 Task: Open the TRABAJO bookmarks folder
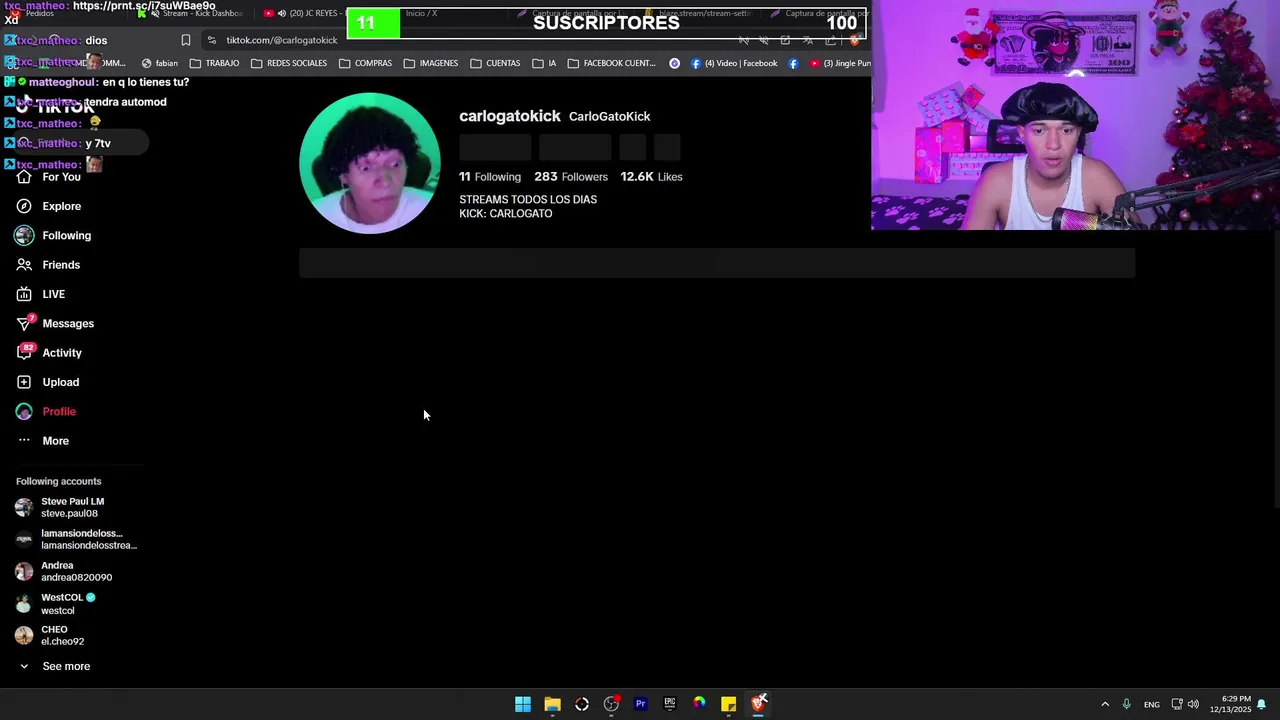[214, 63]
